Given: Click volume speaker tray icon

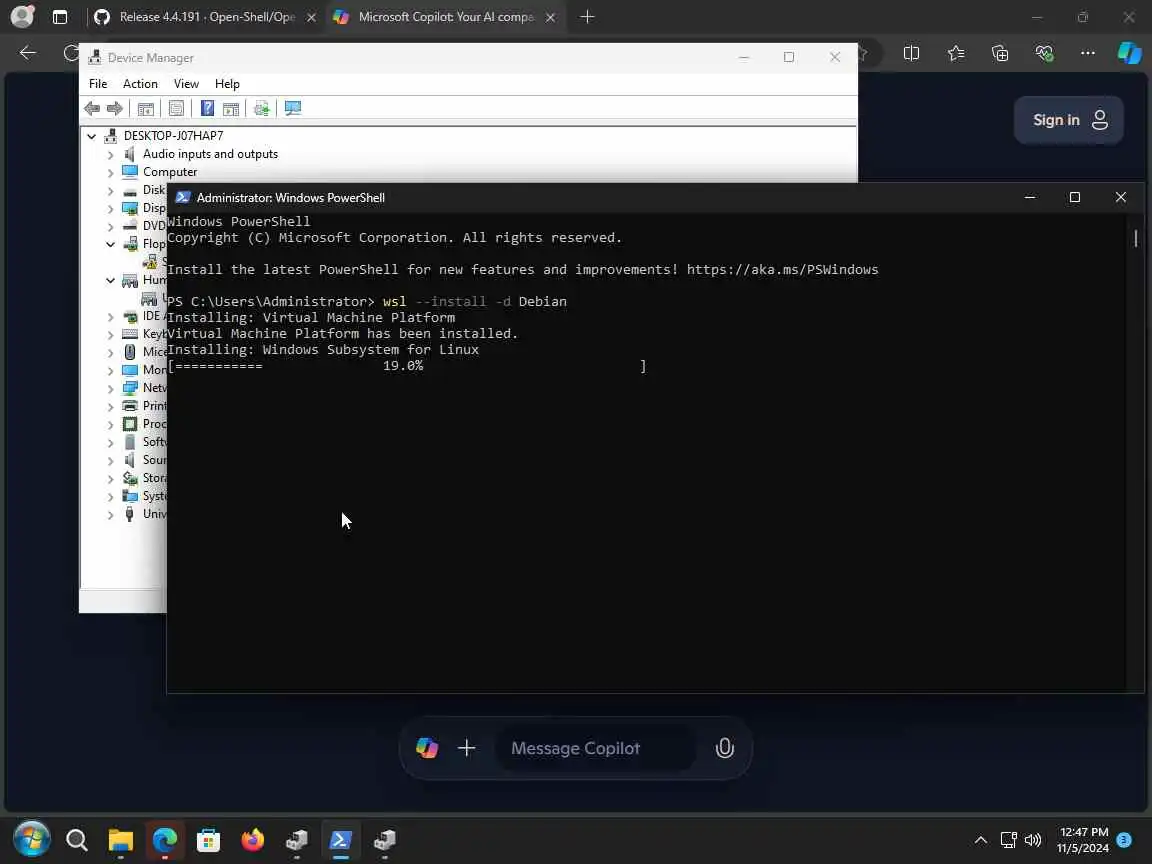Looking at the screenshot, I should (1033, 840).
